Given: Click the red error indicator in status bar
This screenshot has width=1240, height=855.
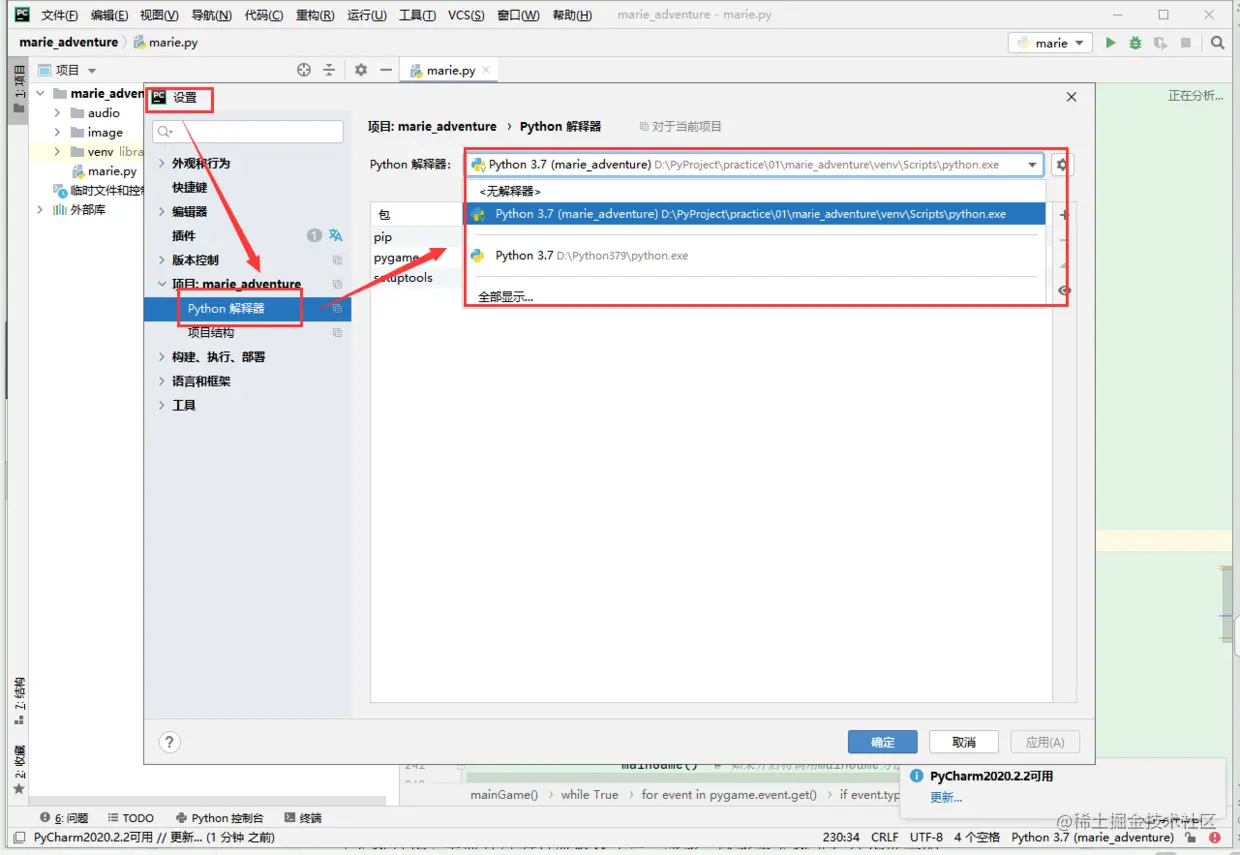Looking at the screenshot, I should (x=1214, y=837).
